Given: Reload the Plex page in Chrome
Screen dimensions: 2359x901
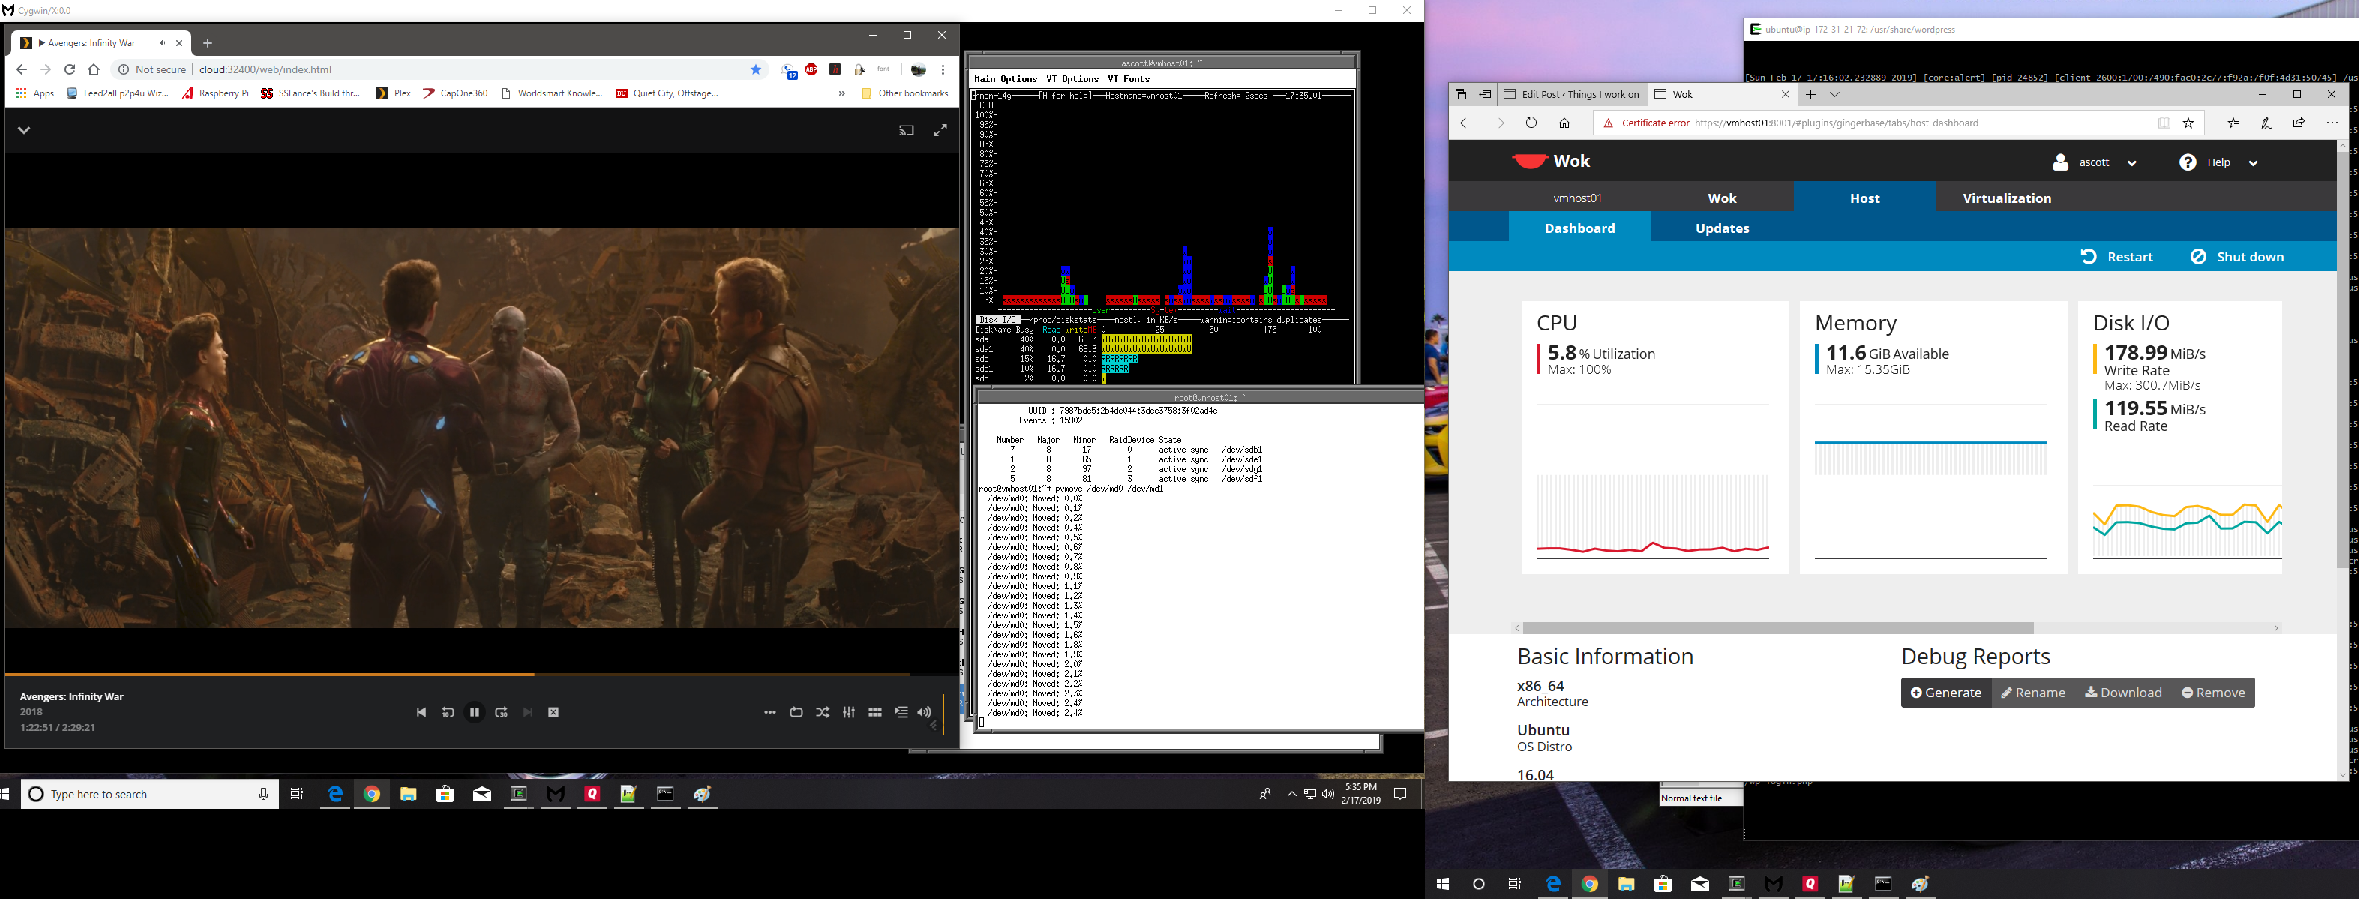Looking at the screenshot, I should [x=69, y=69].
